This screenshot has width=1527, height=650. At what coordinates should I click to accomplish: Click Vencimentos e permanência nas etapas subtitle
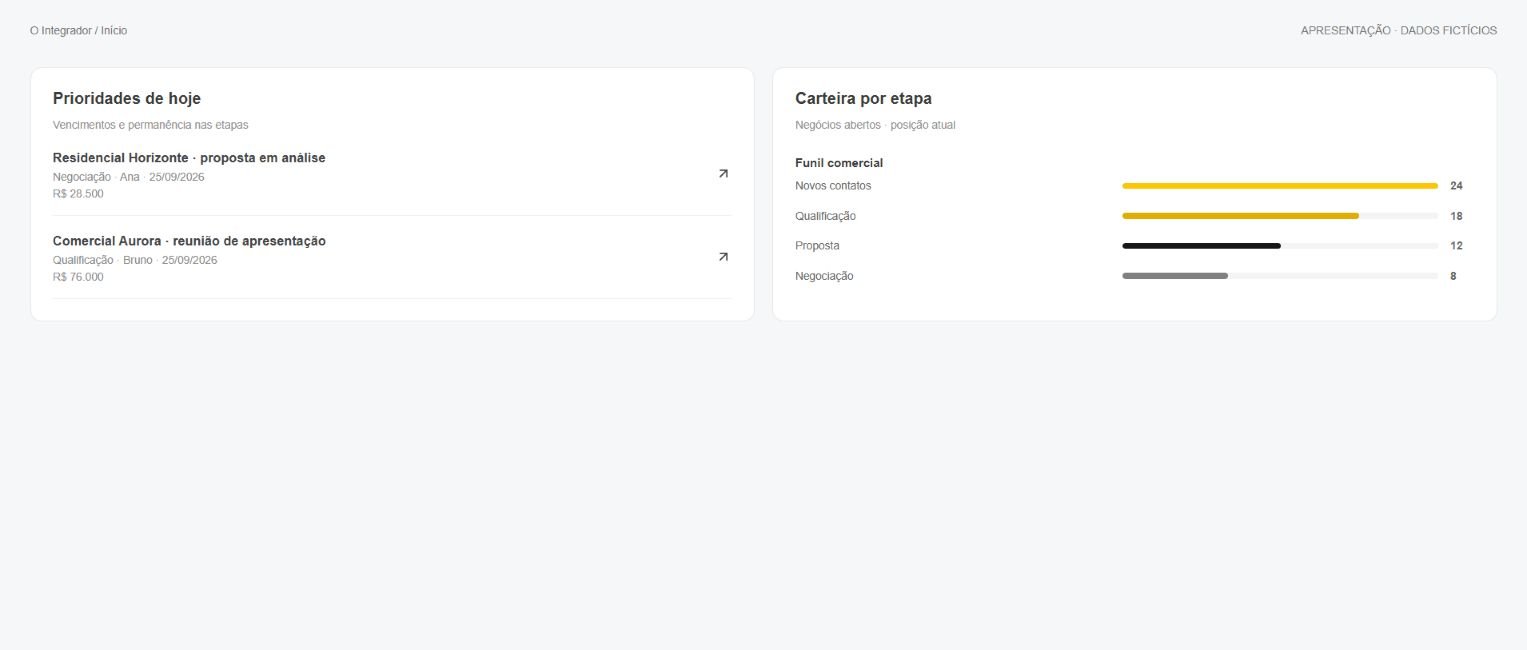(x=150, y=125)
